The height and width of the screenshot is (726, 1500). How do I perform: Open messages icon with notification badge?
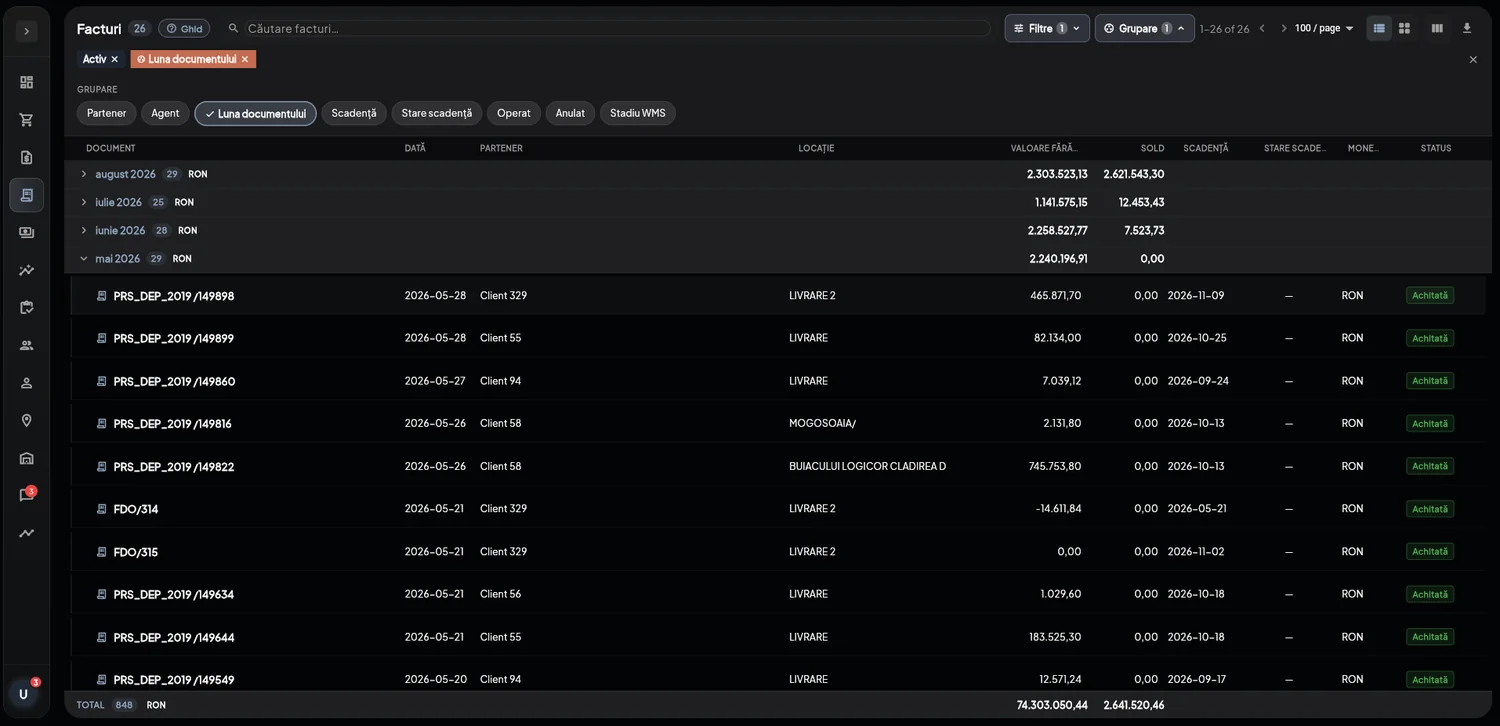(x=27, y=495)
